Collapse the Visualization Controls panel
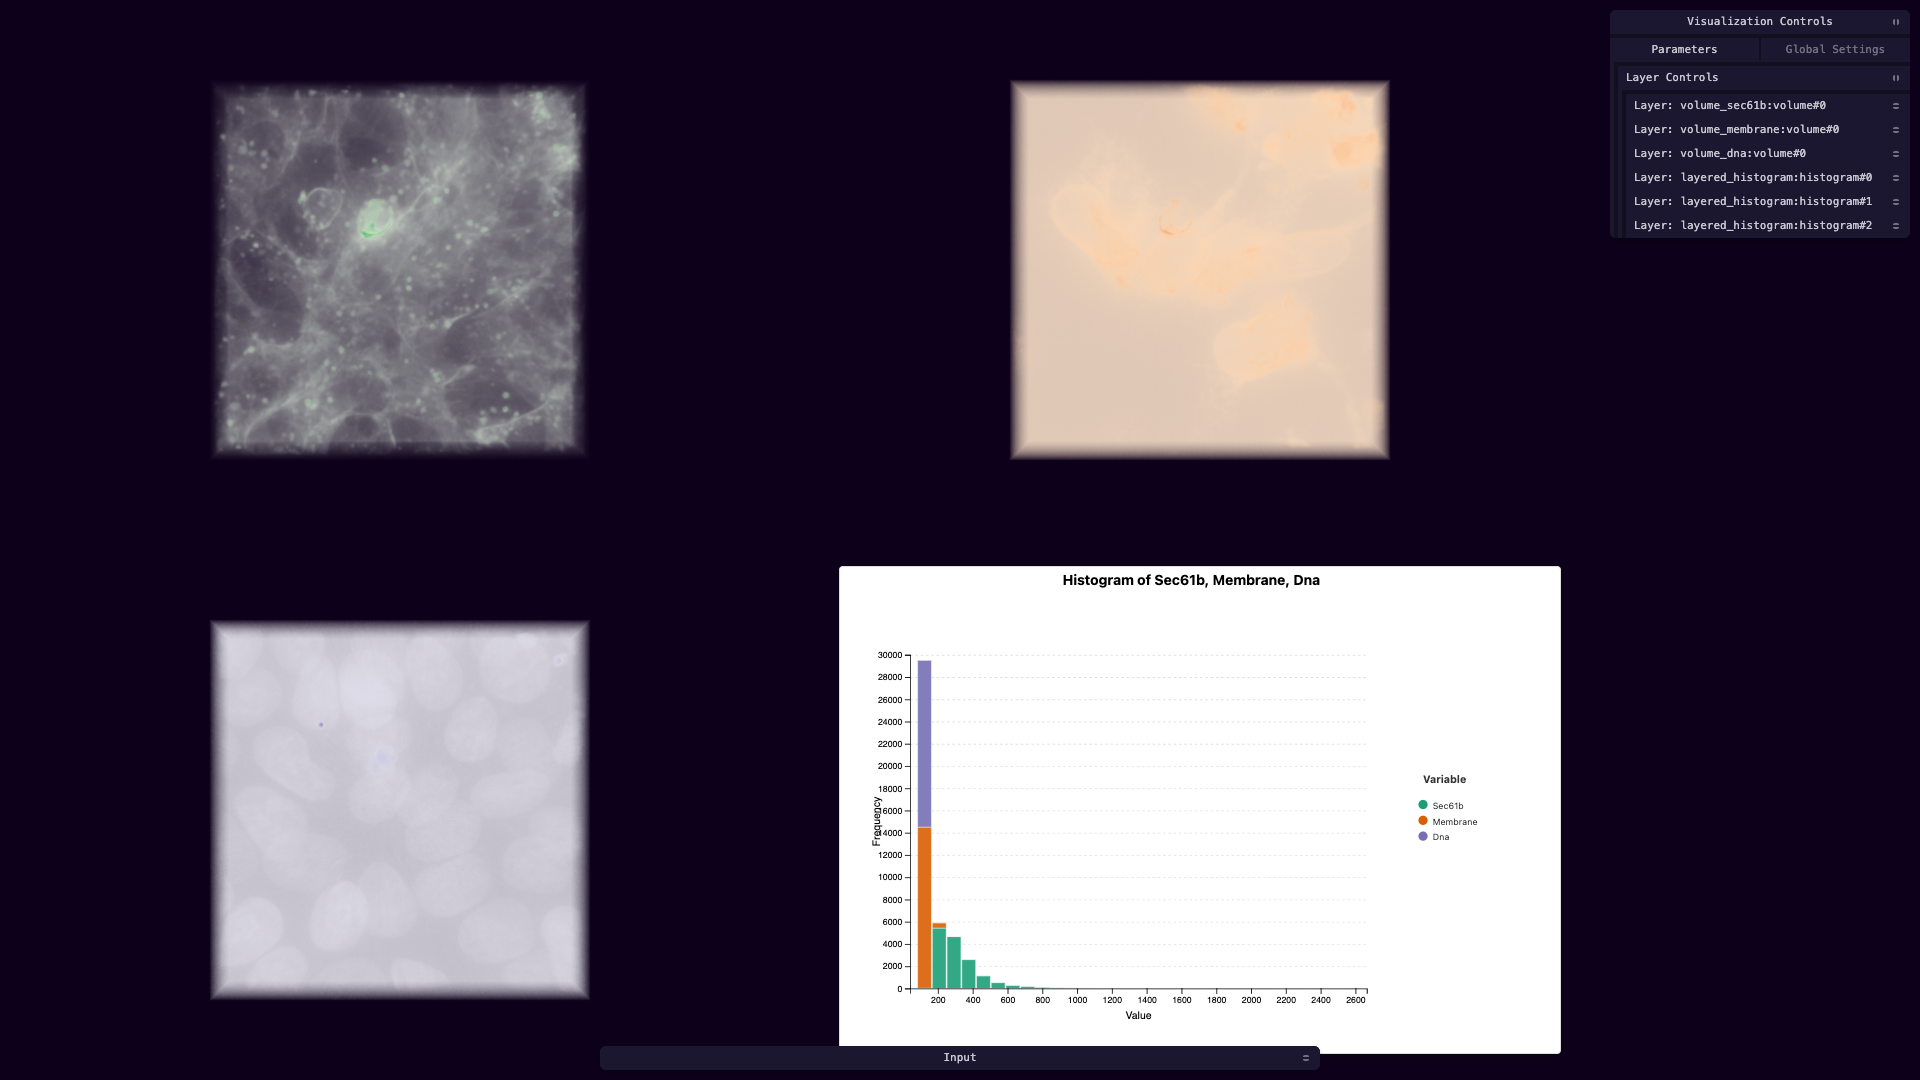Image resolution: width=1920 pixels, height=1080 pixels. coord(1895,22)
